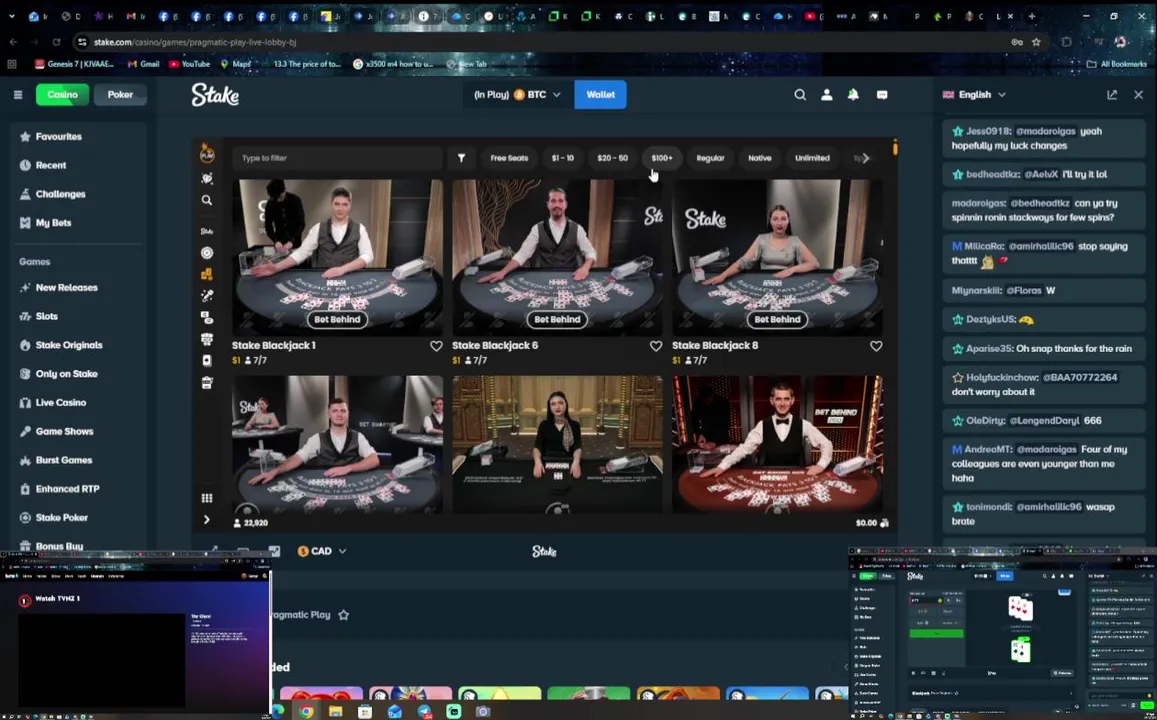Click Bet Behind on Stake Blackjack 6

(557, 319)
